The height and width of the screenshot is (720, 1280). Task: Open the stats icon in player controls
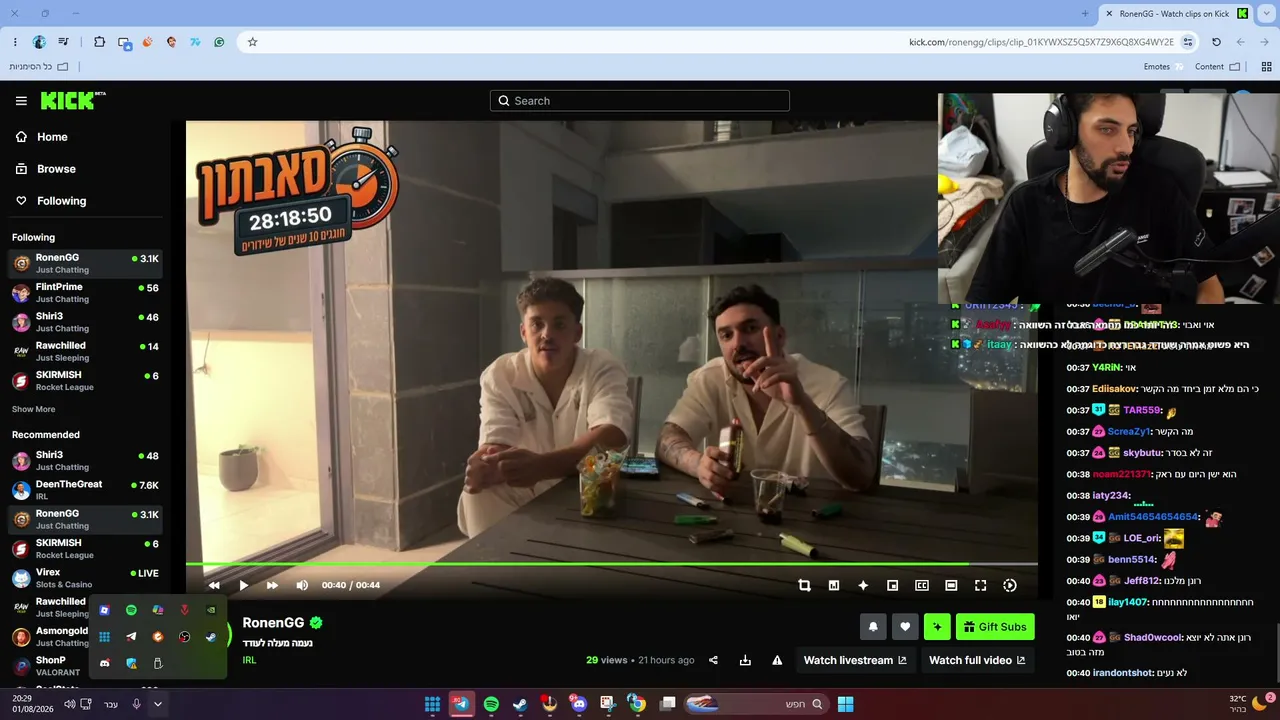click(834, 585)
